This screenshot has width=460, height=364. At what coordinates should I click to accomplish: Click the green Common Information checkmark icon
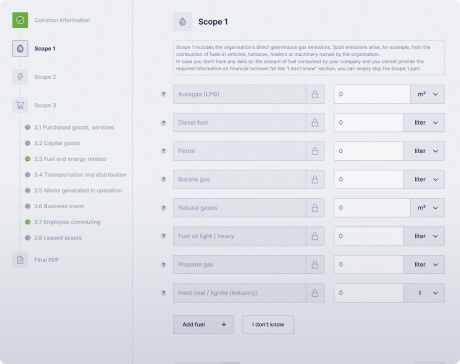click(x=20, y=20)
